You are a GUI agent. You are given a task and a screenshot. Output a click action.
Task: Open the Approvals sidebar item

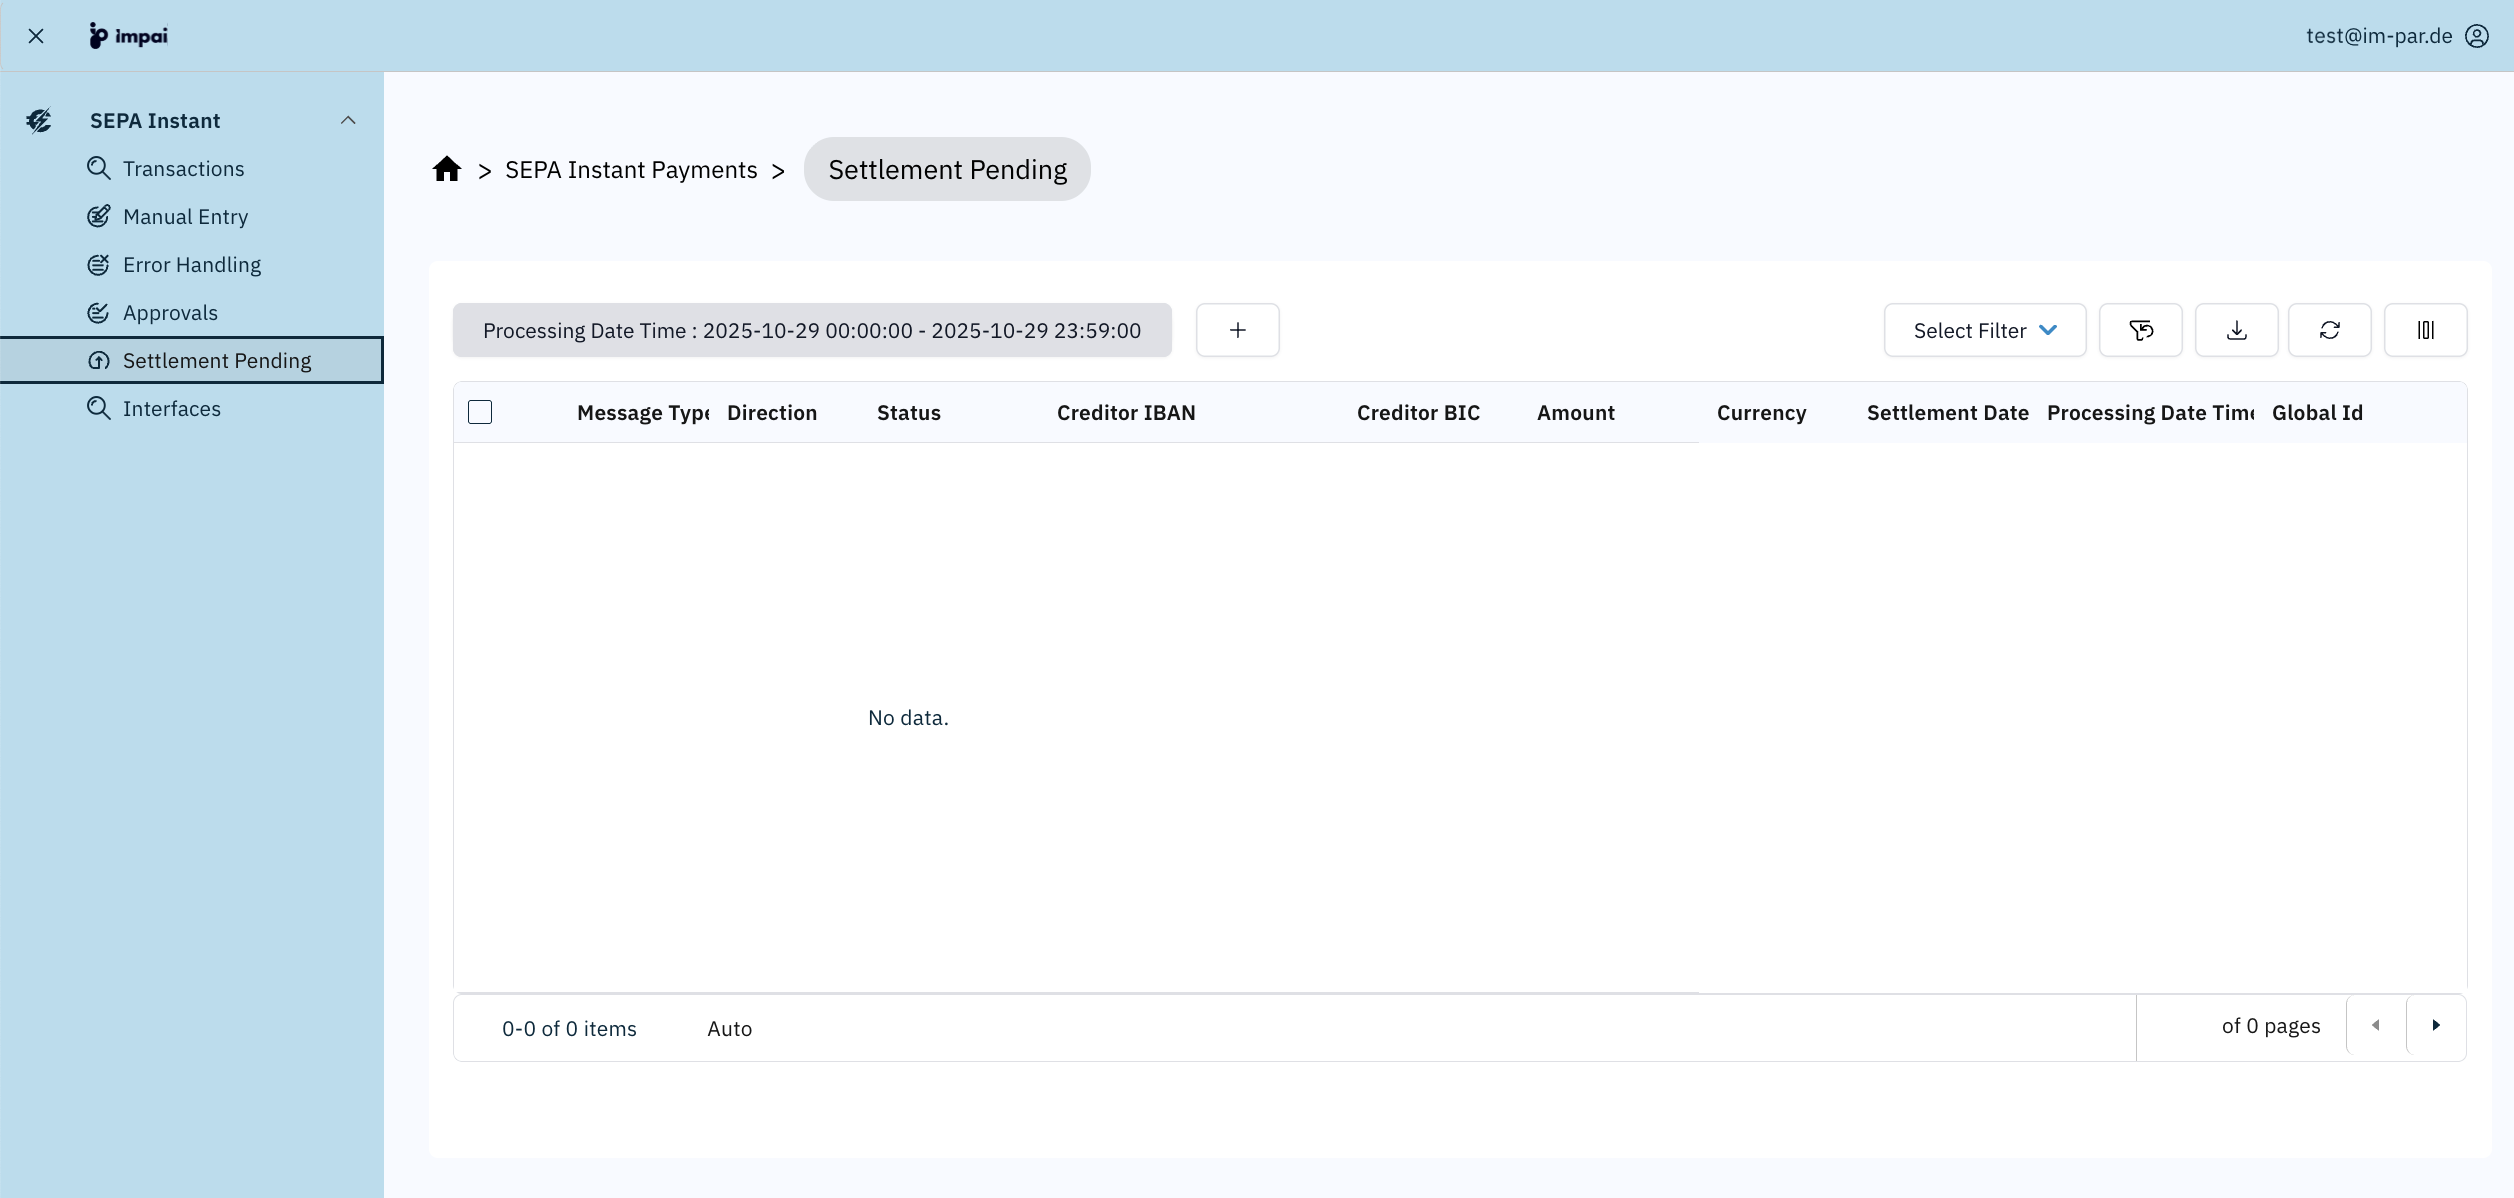click(x=170, y=313)
